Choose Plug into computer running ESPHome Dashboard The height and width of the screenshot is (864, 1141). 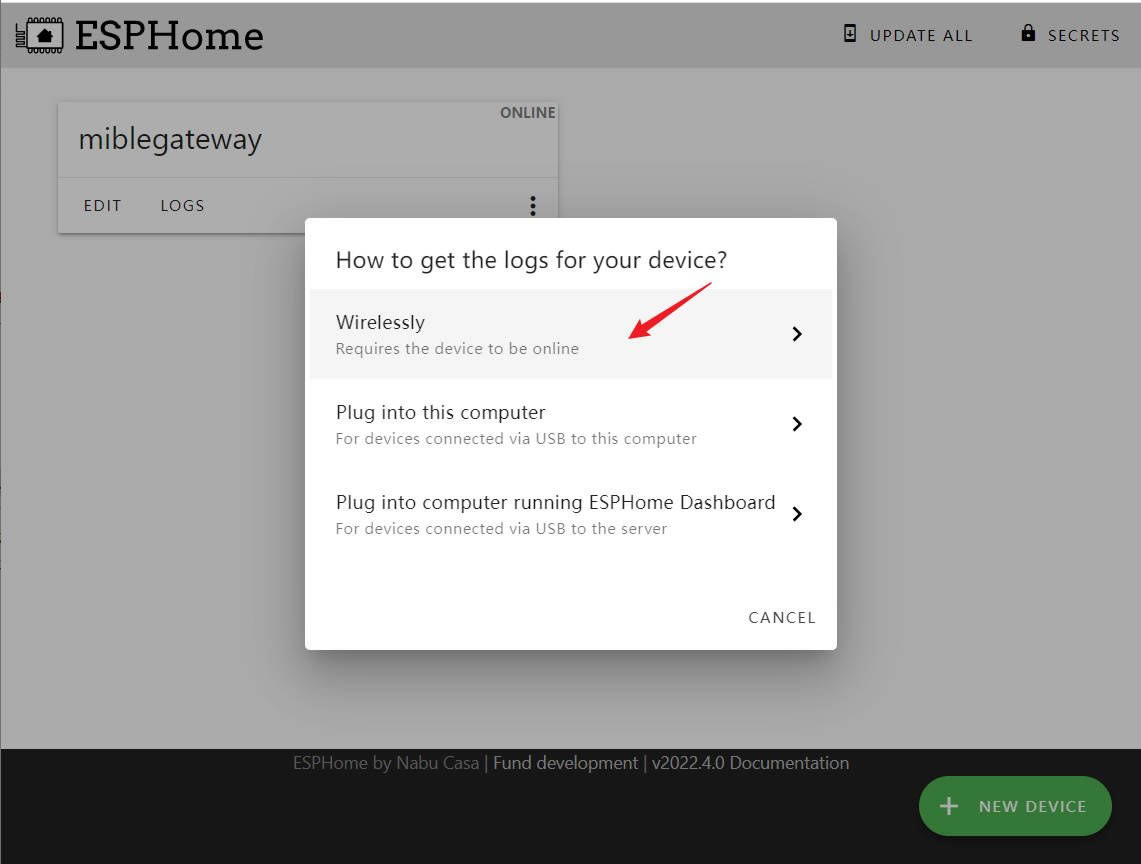(570, 514)
